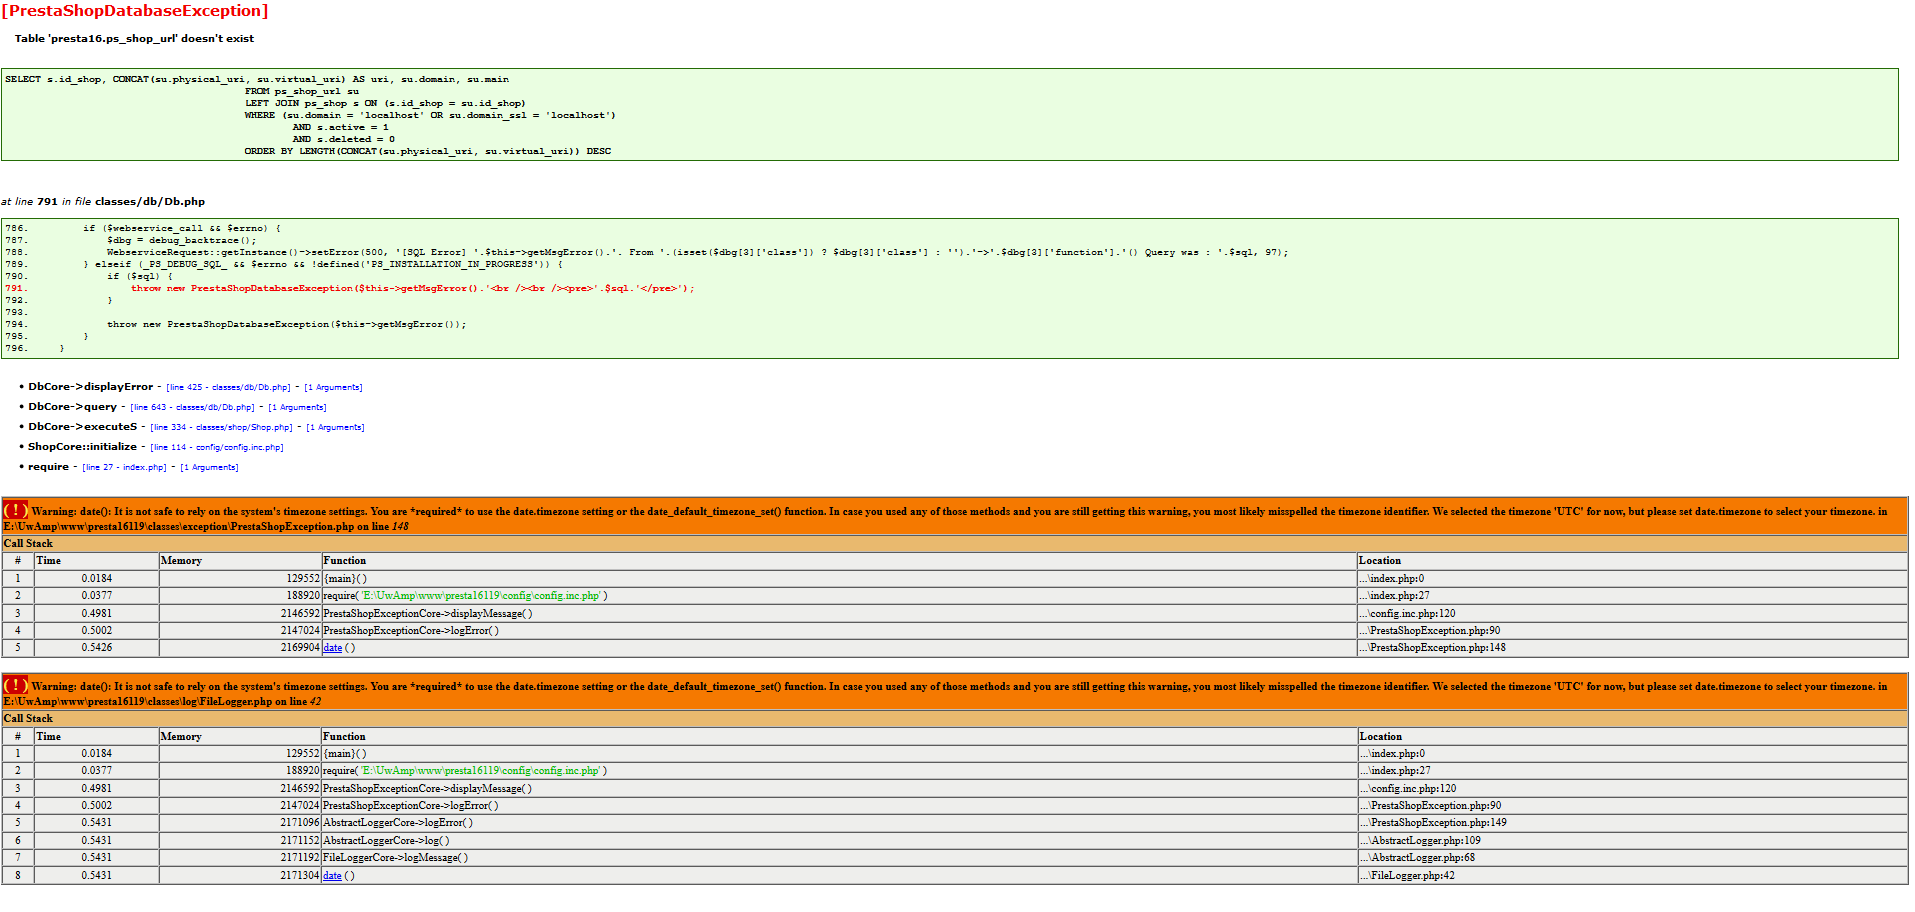This screenshot has height=912, width=1915.
Task: Expand arguments for DbCore->executeS
Action: pos(335,427)
